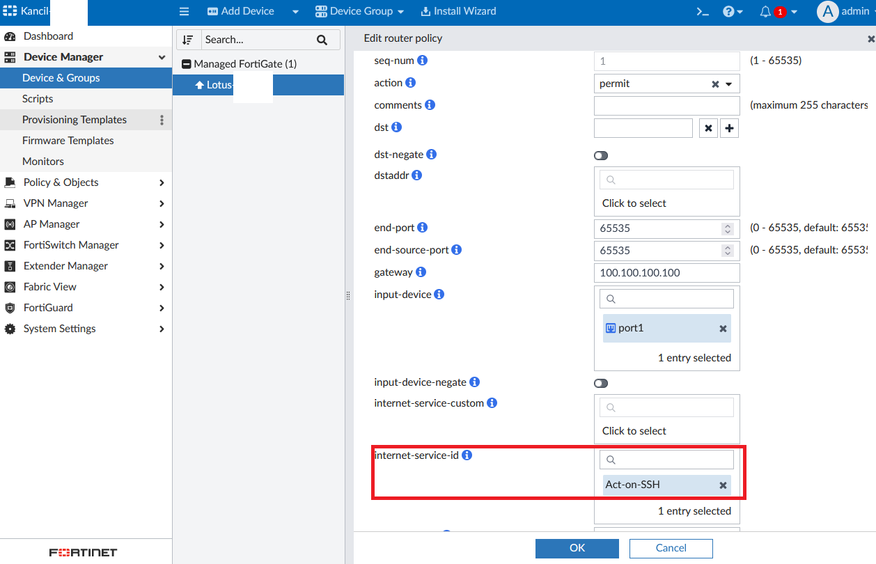Image resolution: width=876 pixels, height=564 pixels.
Task: Show info tooltip for end-port
Action: [422, 227]
